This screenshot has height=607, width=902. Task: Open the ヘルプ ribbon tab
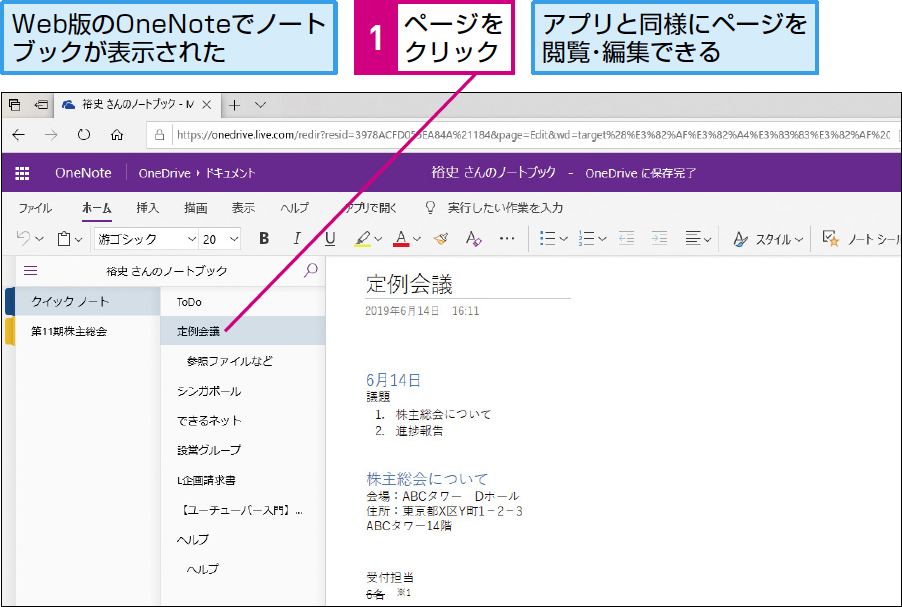tap(295, 208)
